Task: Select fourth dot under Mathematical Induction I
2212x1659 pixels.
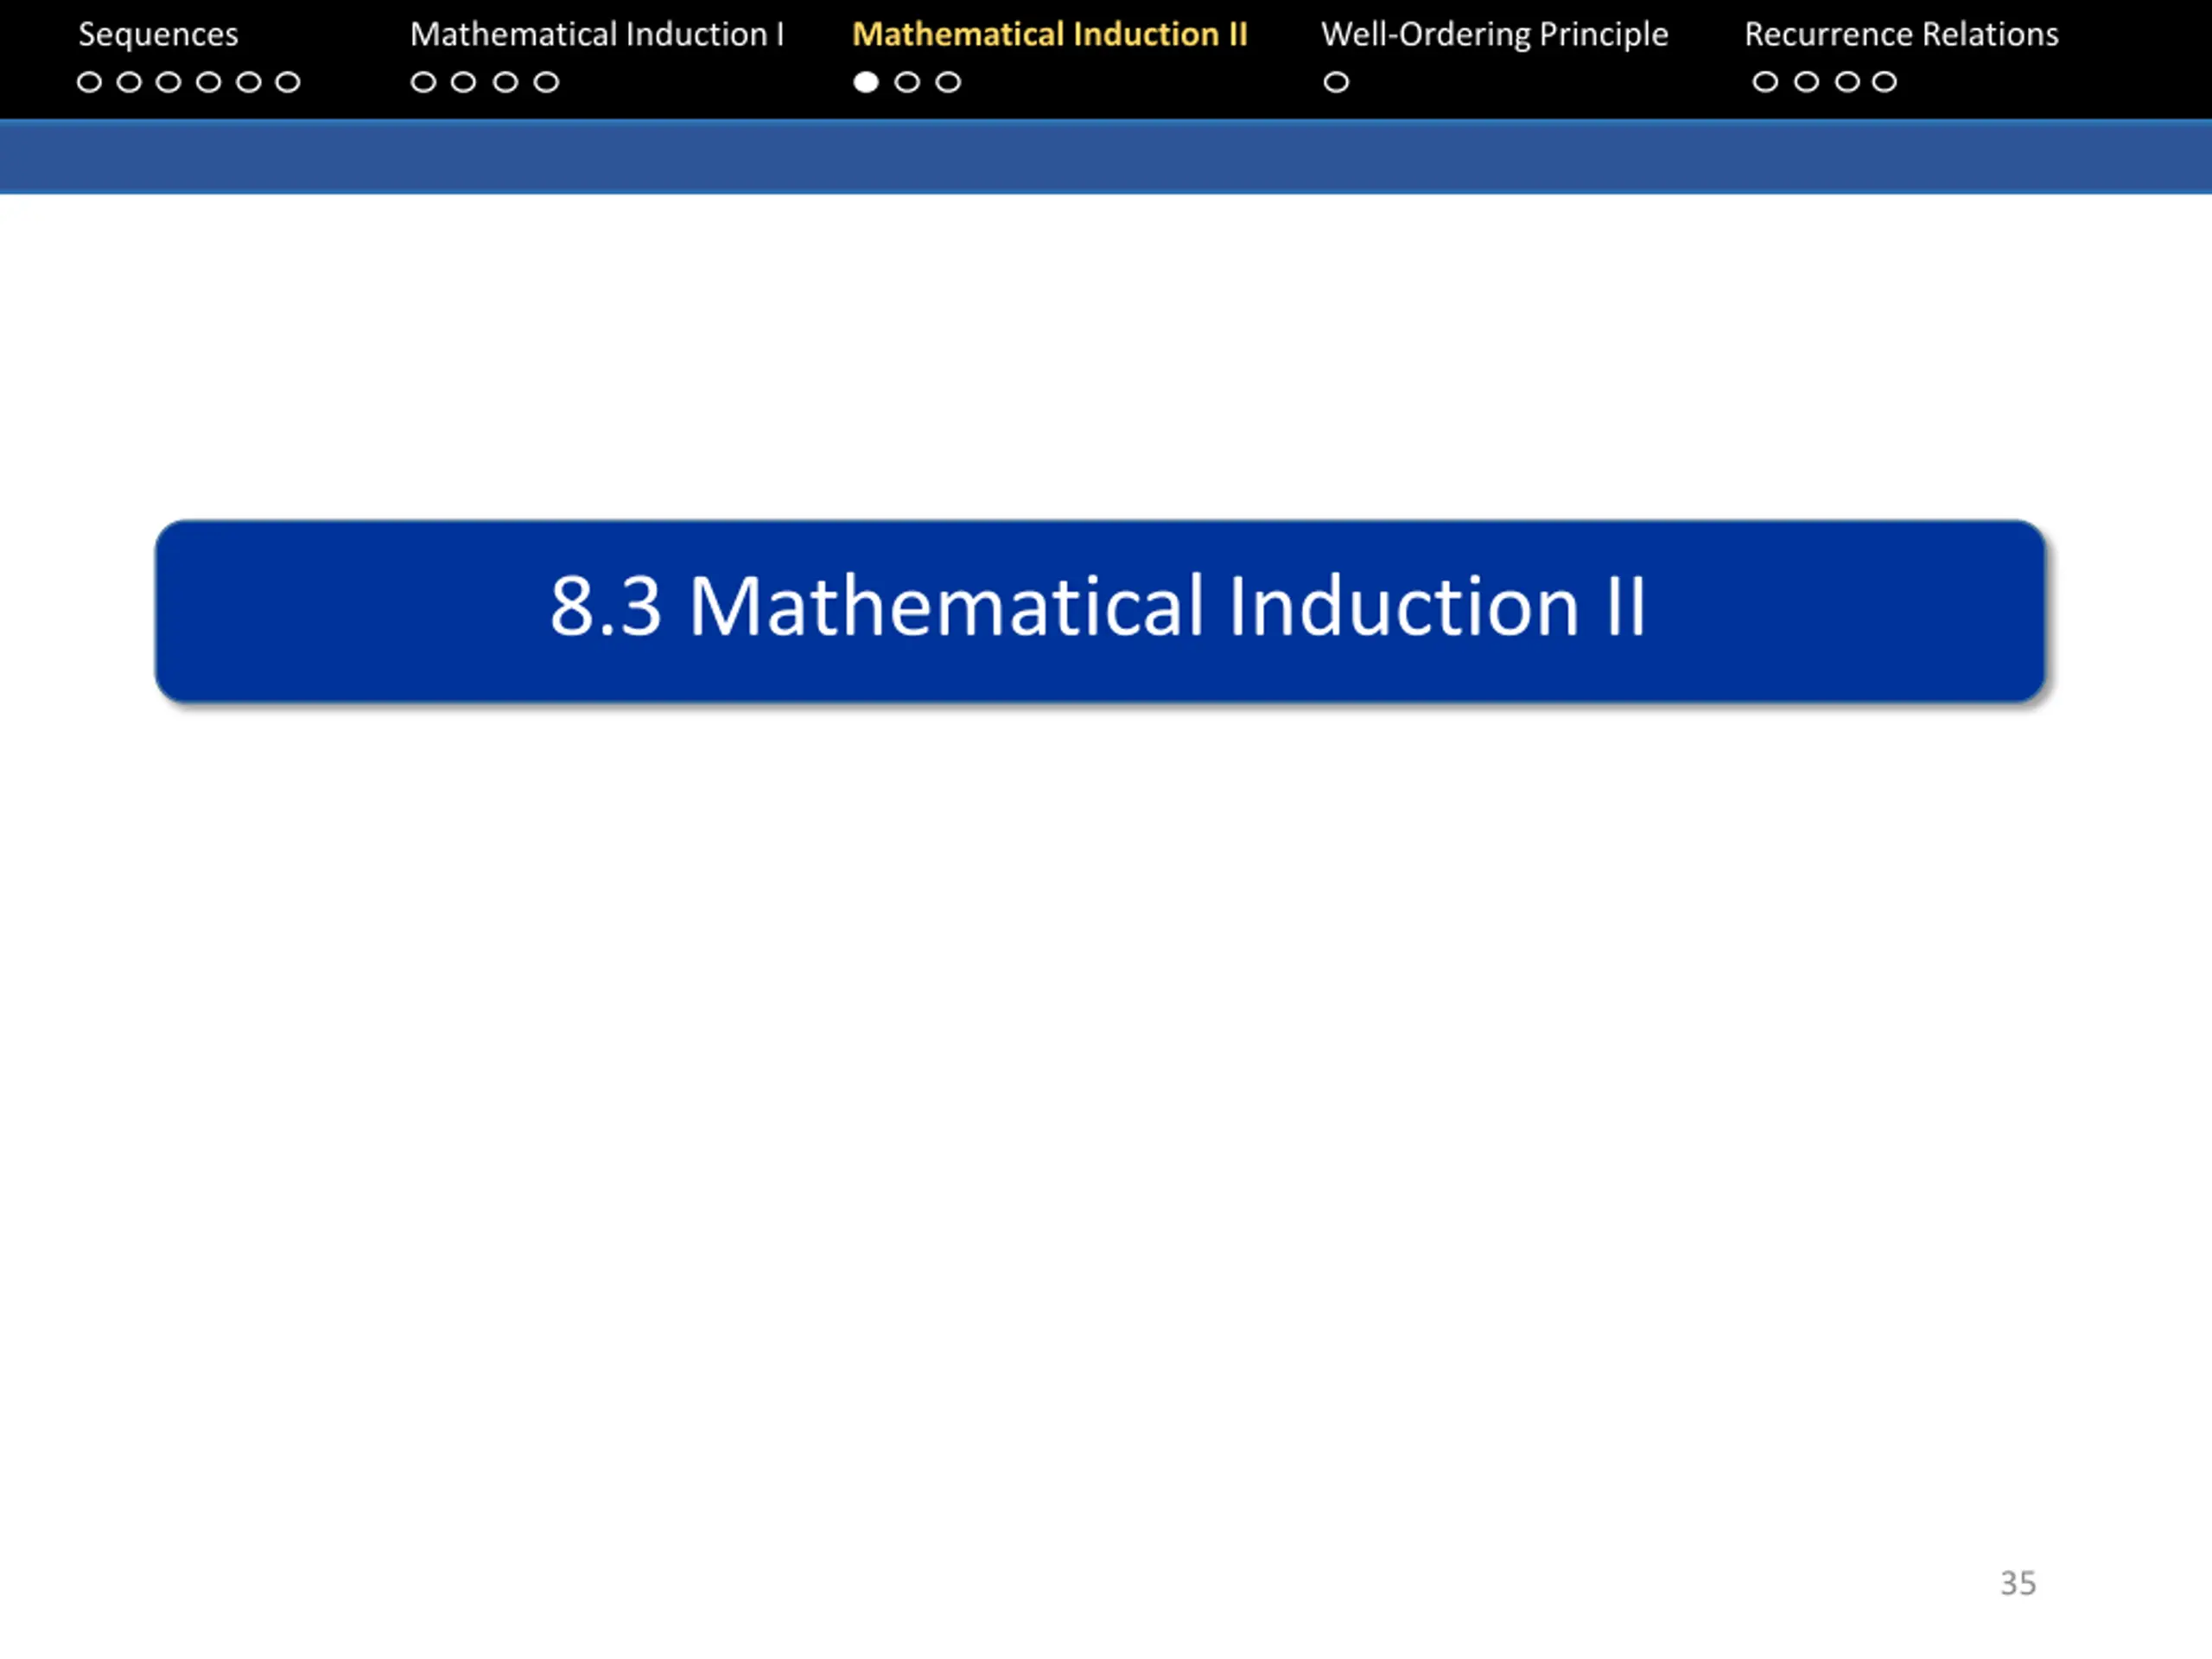Action: point(546,82)
